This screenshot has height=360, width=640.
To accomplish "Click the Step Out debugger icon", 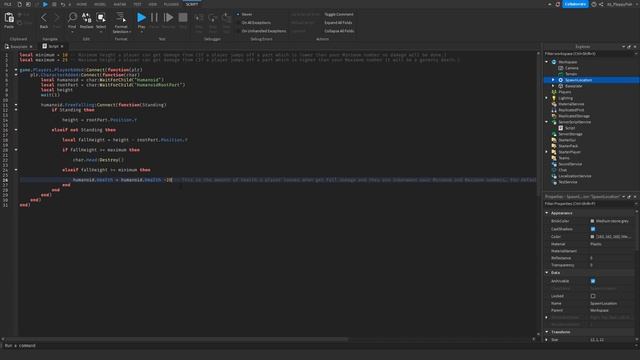I will 227,18.
